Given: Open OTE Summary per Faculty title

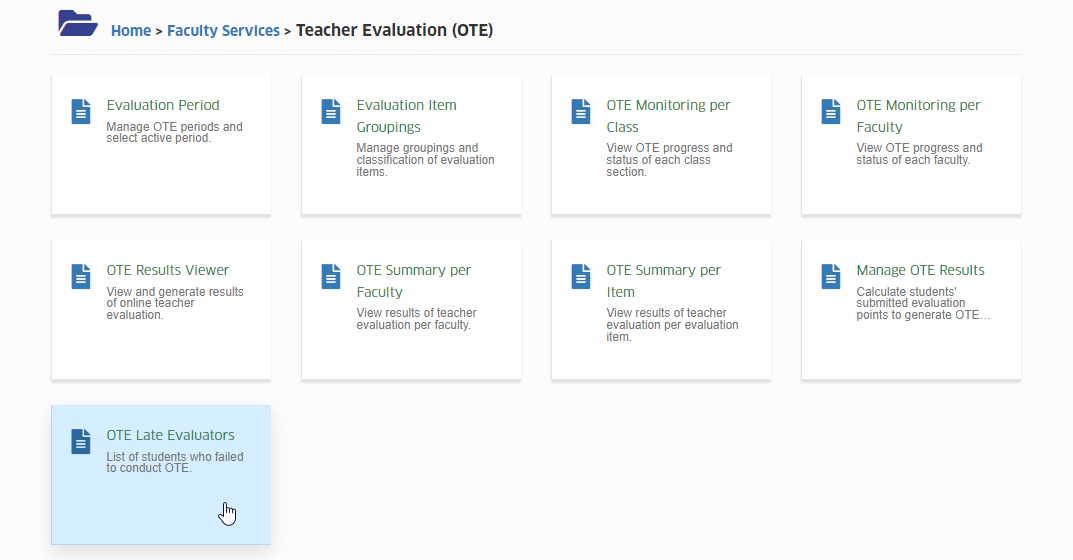Looking at the screenshot, I should click(413, 281).
